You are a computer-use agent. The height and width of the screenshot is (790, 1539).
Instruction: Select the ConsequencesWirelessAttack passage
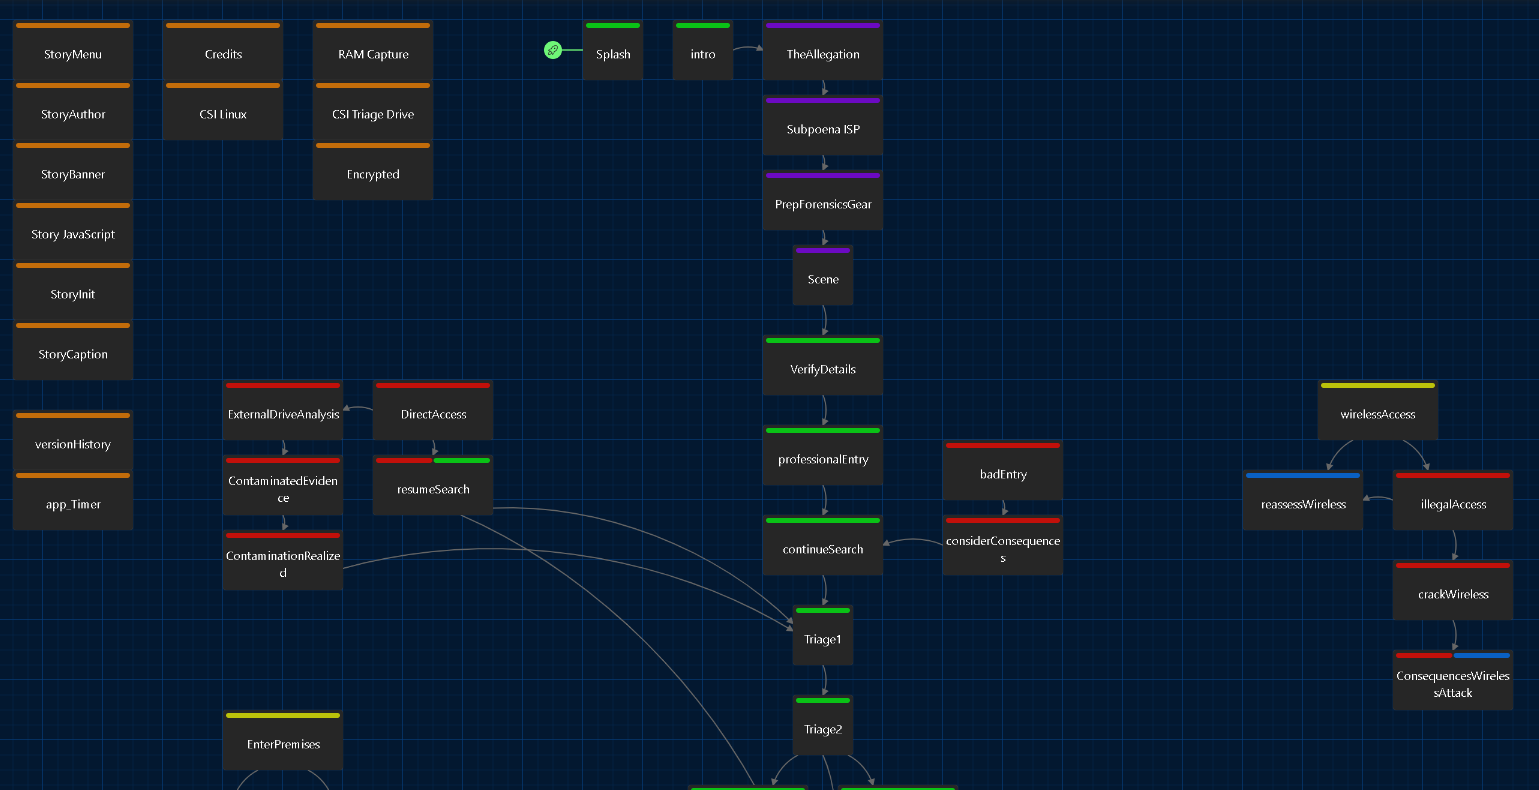tap(1453, 680)
